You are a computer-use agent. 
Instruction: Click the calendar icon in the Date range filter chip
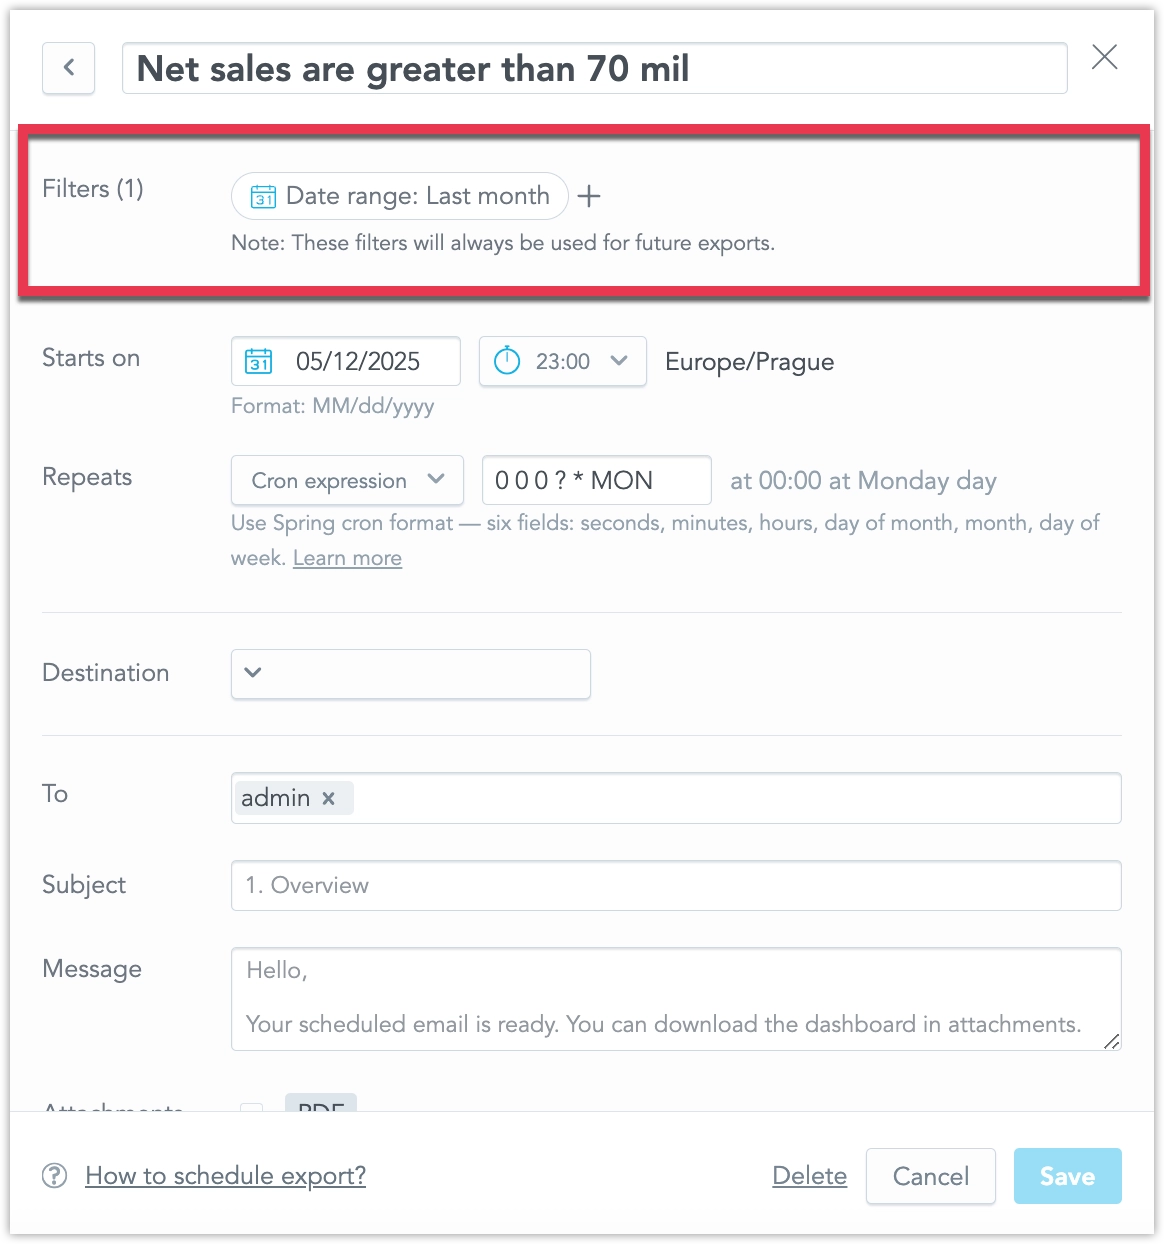(x=262, y=196)
